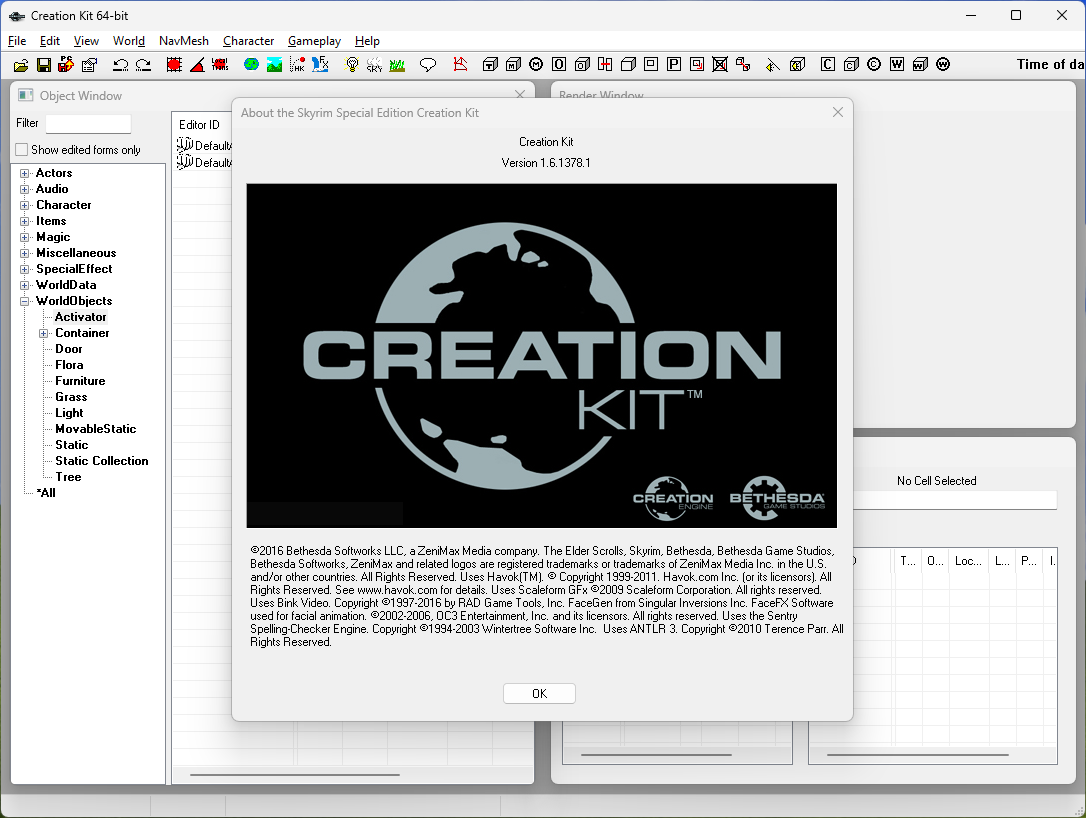Select the Furniture tree item
The width and height of the screenshot is (1086, 818).
point(80,381)
